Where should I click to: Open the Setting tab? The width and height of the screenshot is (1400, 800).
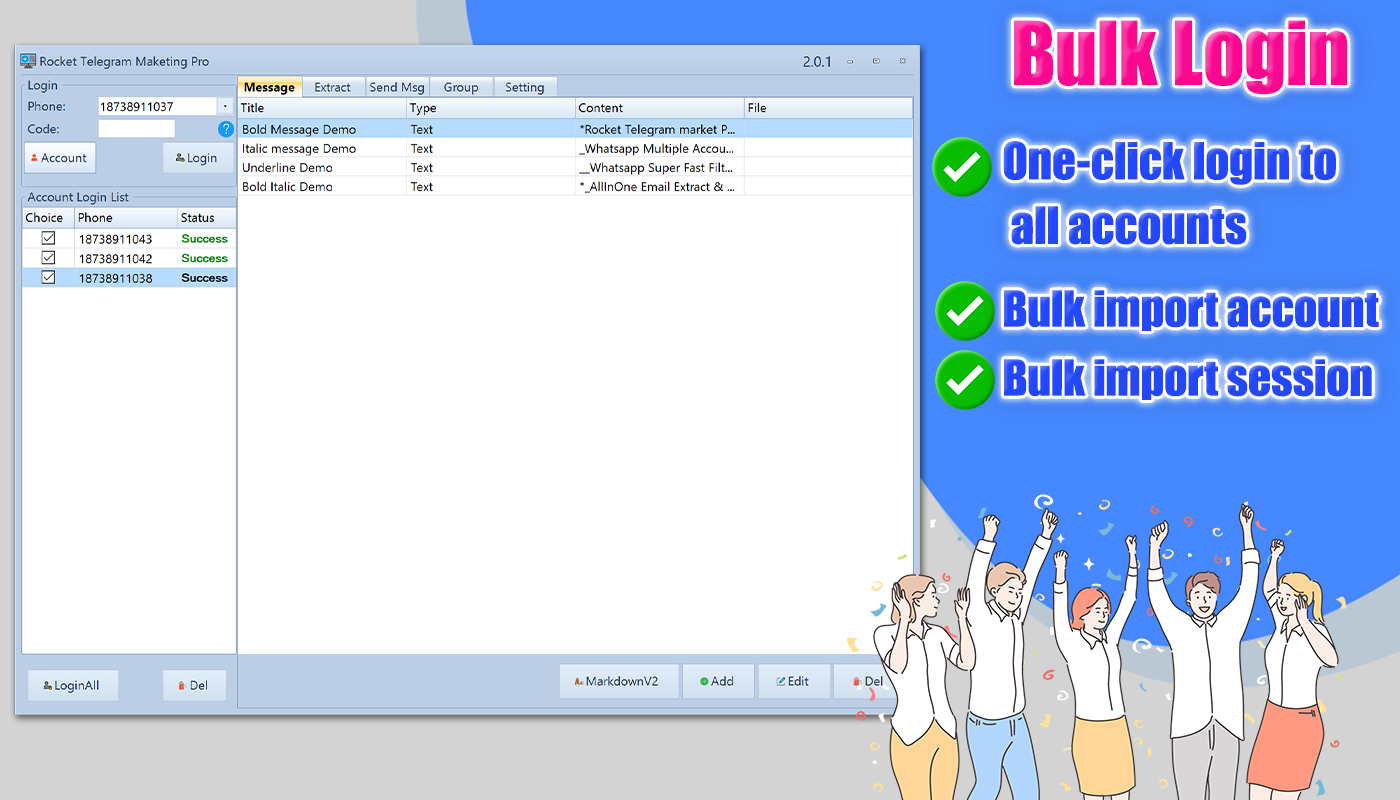tap(525, 87)
